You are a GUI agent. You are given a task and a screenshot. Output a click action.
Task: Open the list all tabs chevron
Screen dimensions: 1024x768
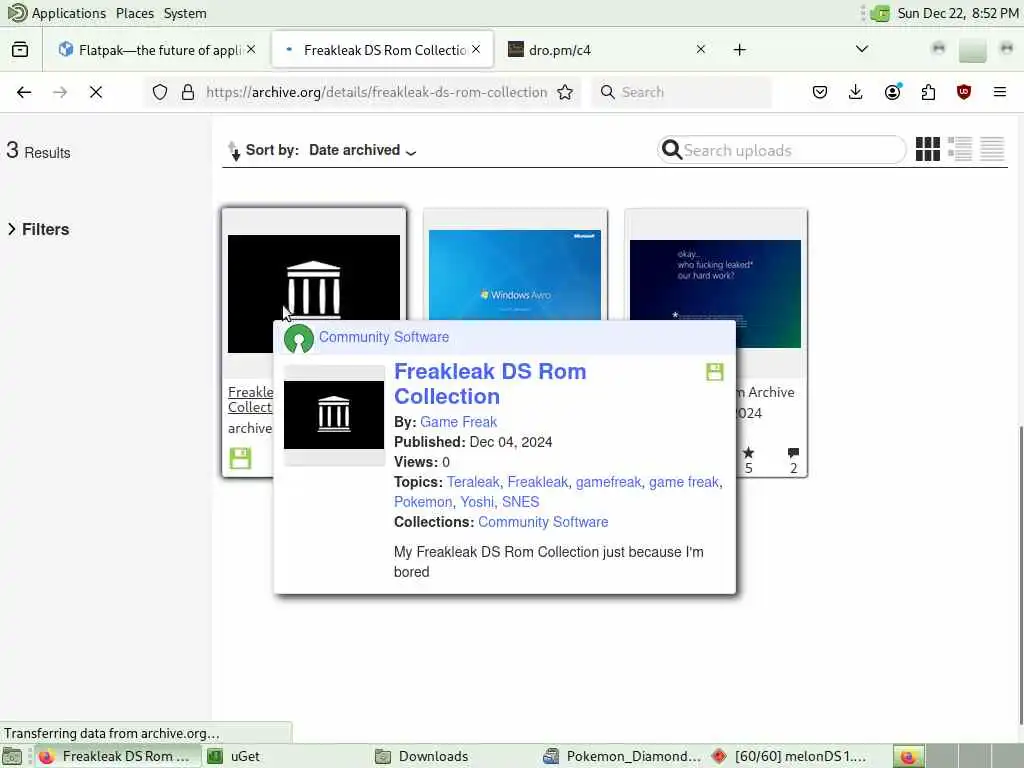click(861, 50)
